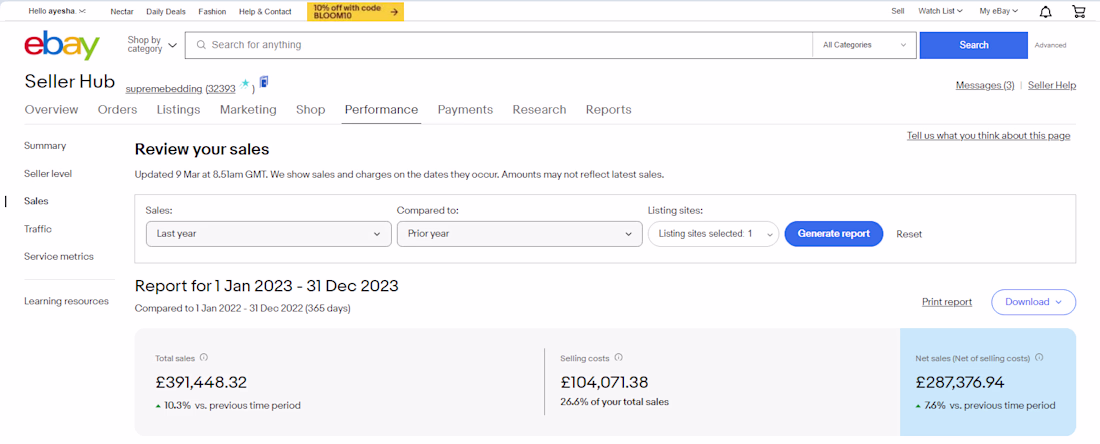Open the Listing sites selected dropdown

pyautogui.click(x=713, y=234)
